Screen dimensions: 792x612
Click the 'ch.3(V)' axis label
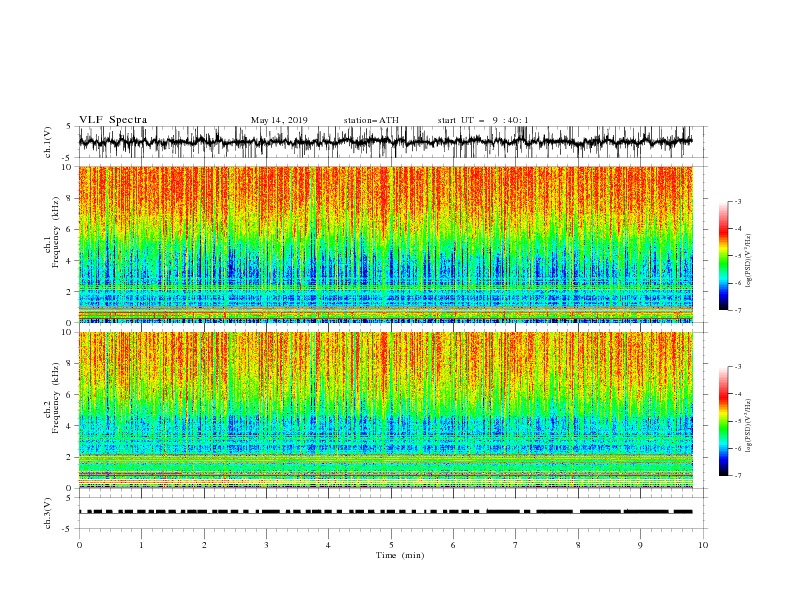tap(48, 513)
